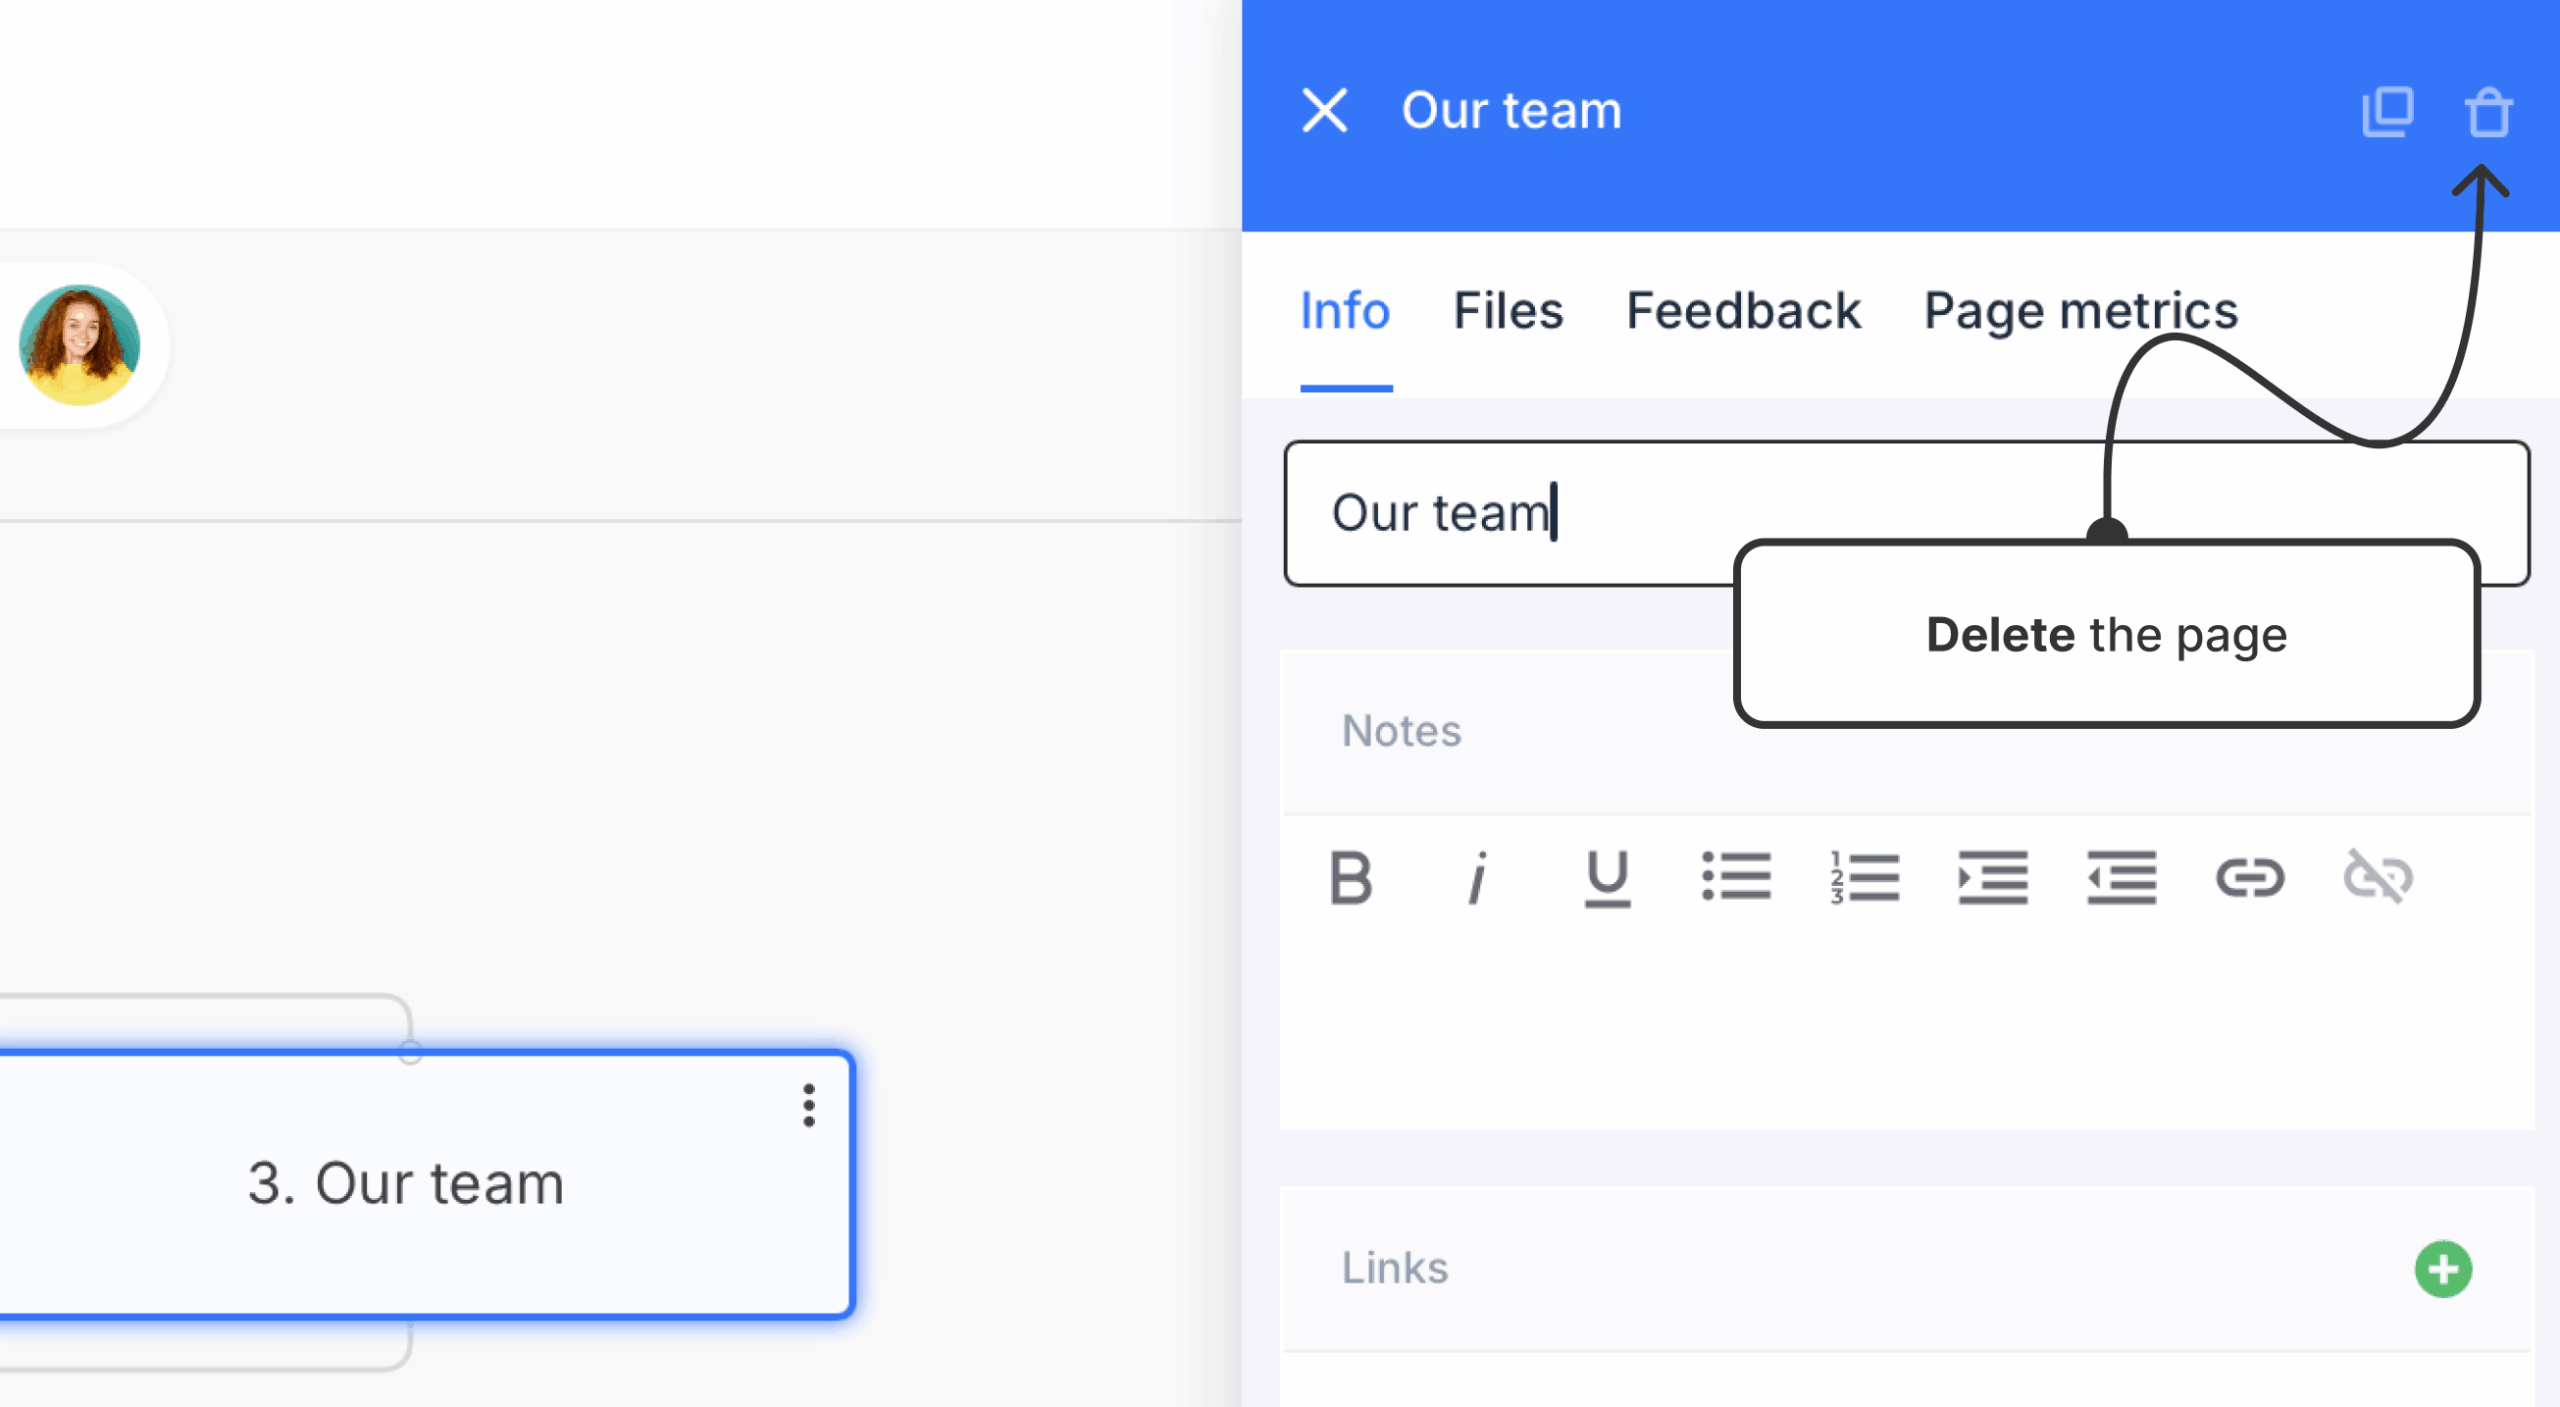The width and height of the screenshot is (2560, 1407).
Task: Open the Our team card options menu
Action: tap(809, 1105)
